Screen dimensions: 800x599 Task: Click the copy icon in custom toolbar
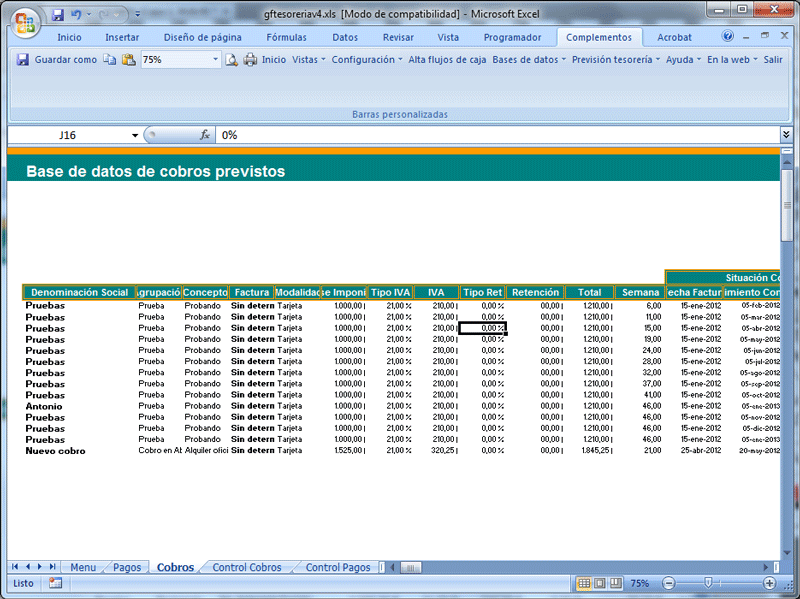[x=110, y=60]
